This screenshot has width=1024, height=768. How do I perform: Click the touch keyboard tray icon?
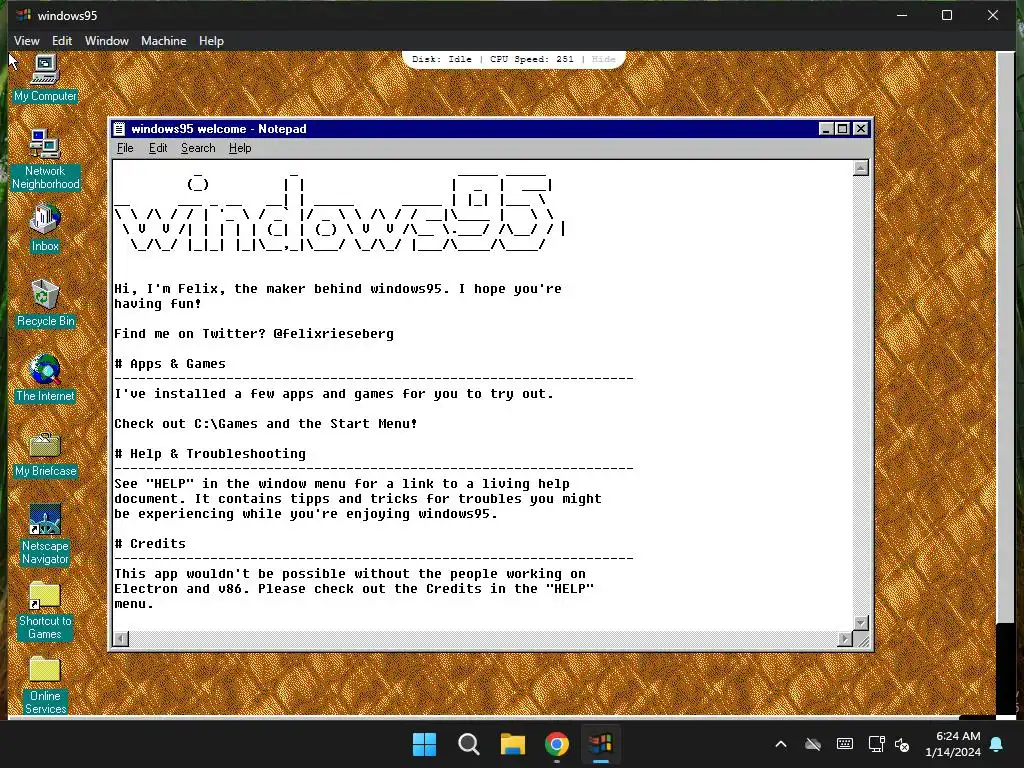(x=844, y=744)
